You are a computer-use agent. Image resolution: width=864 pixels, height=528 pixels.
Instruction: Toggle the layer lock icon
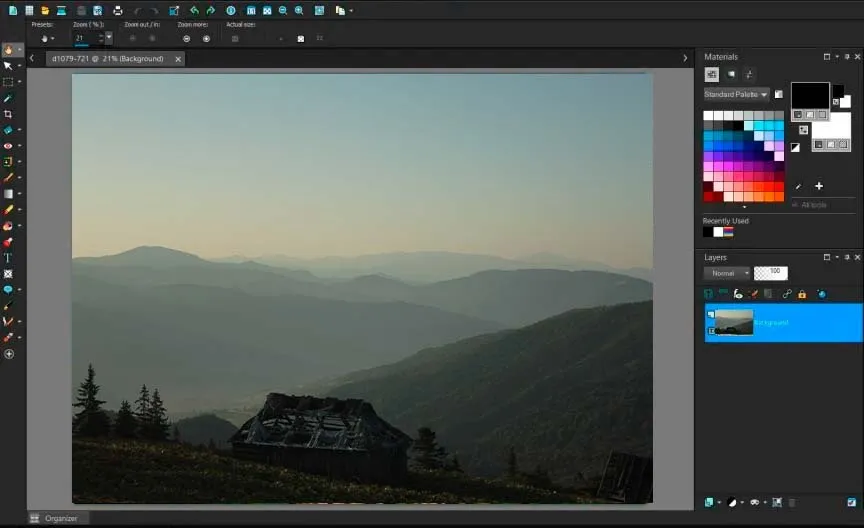pyautogui.click(x=802, y=294)
